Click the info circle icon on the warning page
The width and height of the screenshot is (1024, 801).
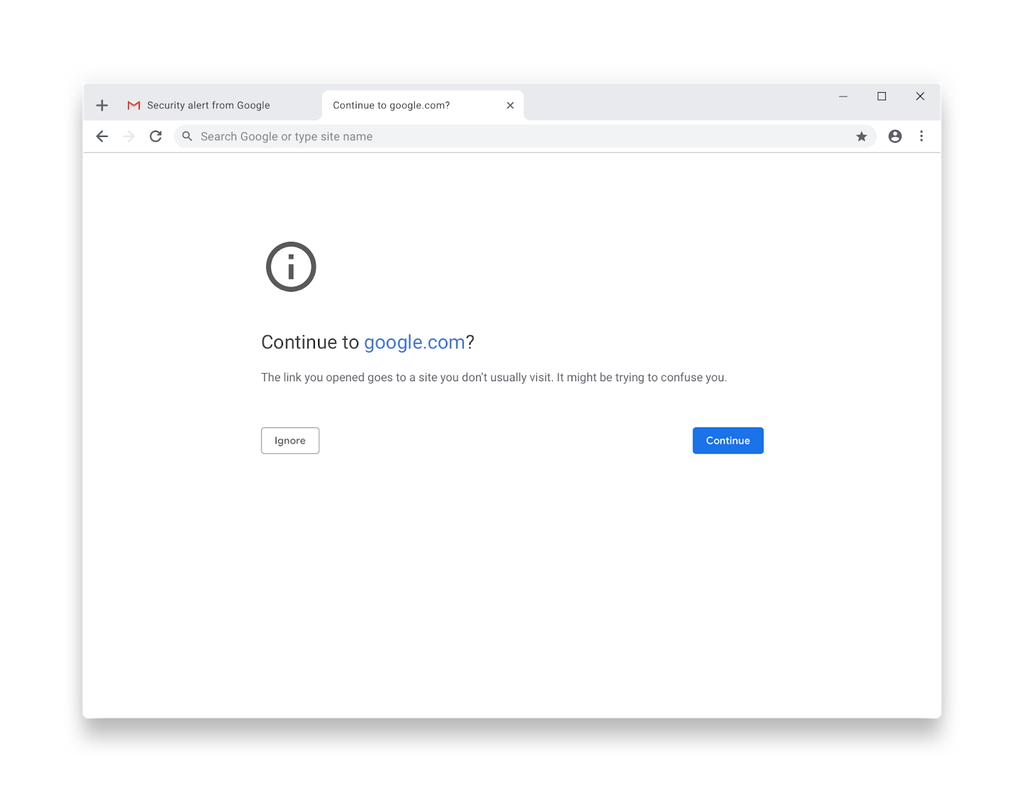point(290,266)
